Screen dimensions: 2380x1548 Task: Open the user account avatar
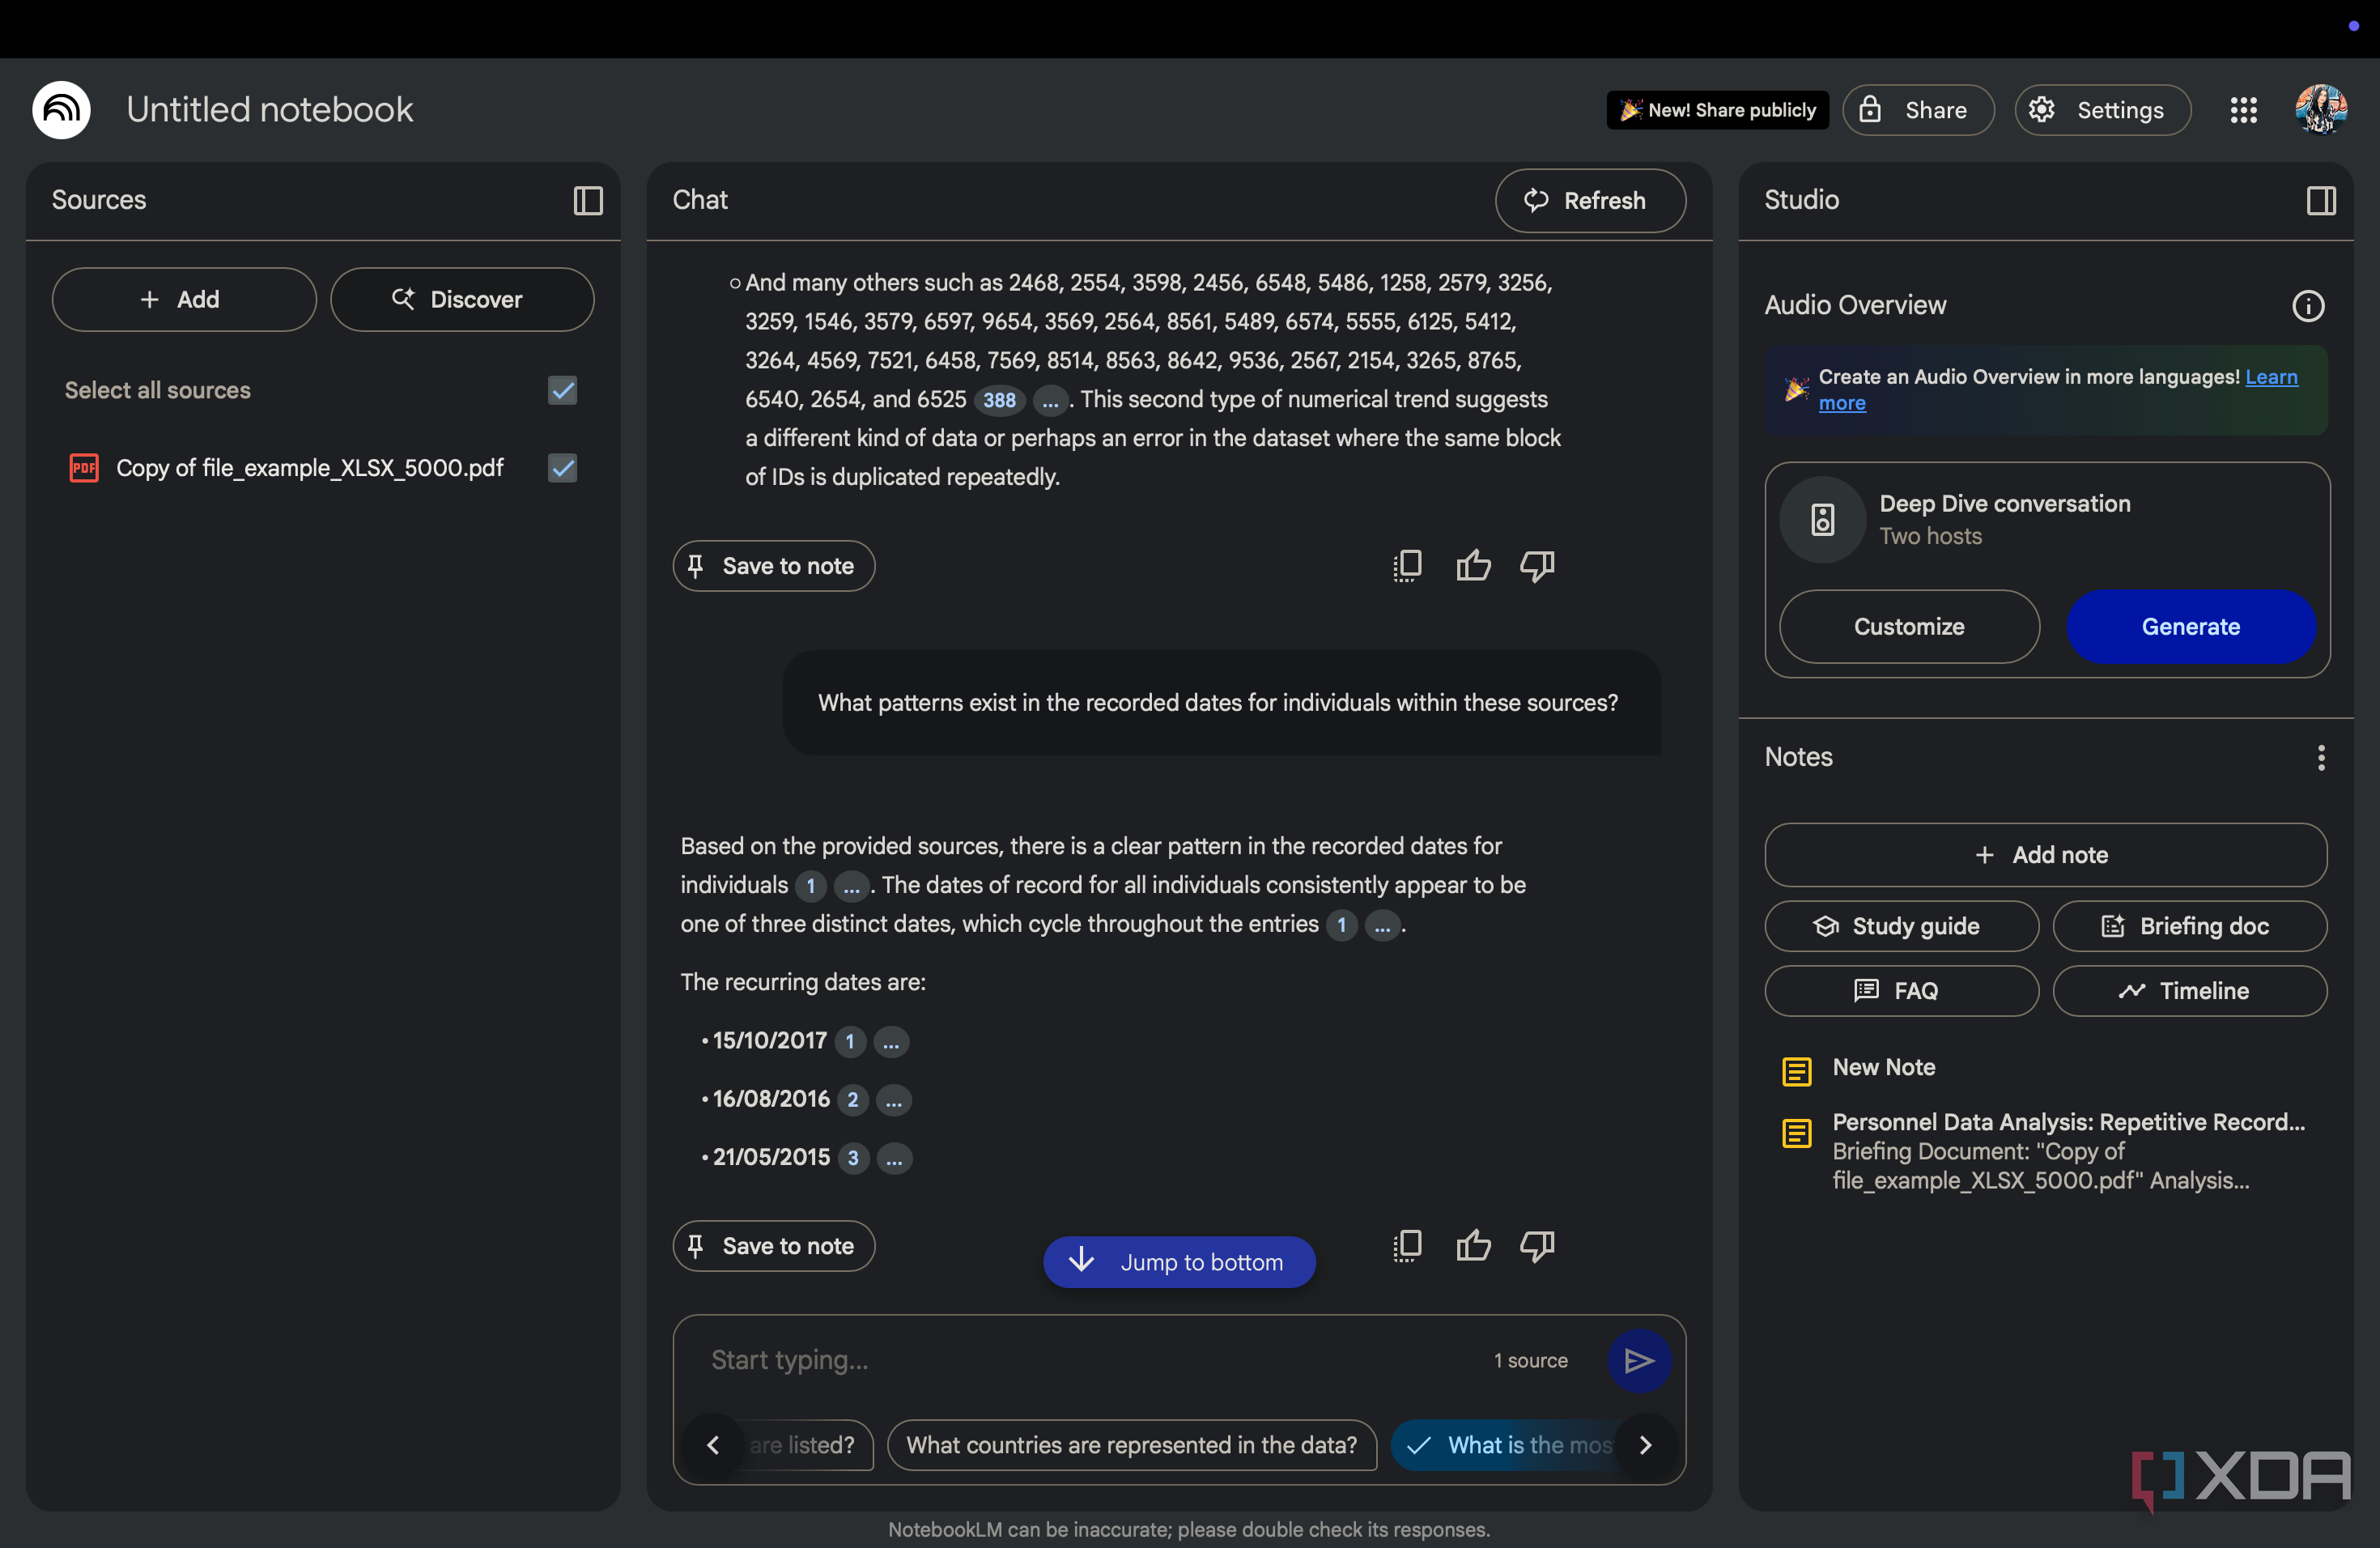click(2321, 110)
